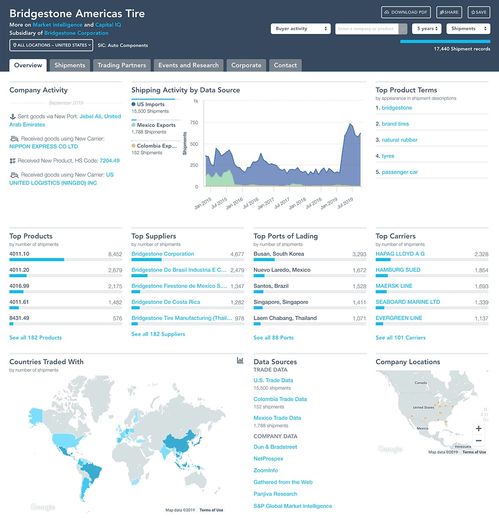Zoom in on Company Locations map

tap(479, 428)
